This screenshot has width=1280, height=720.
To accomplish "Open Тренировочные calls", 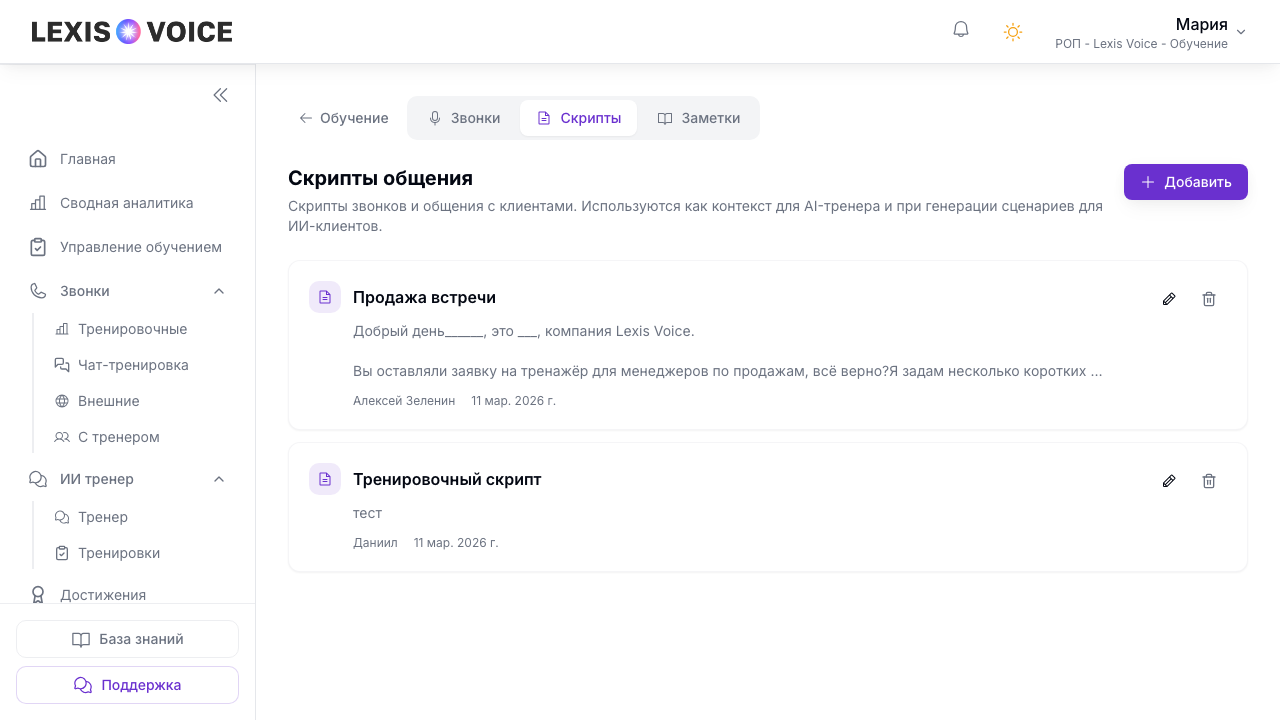I will coord(140,329).
